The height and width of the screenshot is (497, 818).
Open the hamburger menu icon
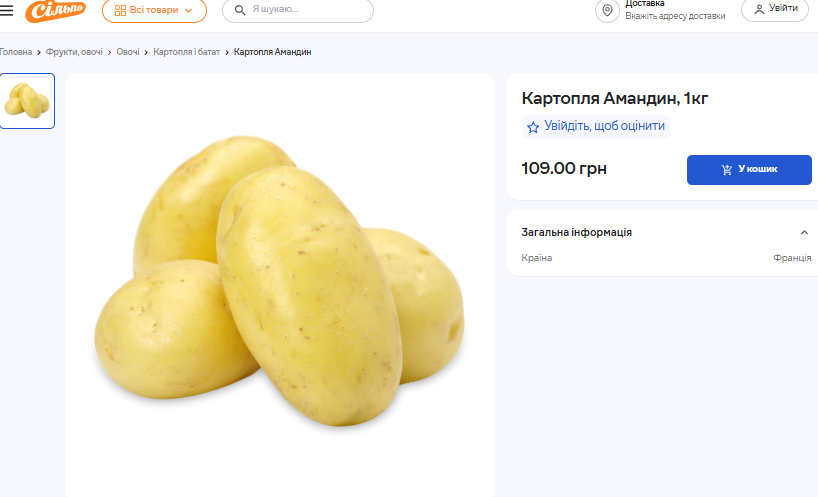tap(7, 10)
